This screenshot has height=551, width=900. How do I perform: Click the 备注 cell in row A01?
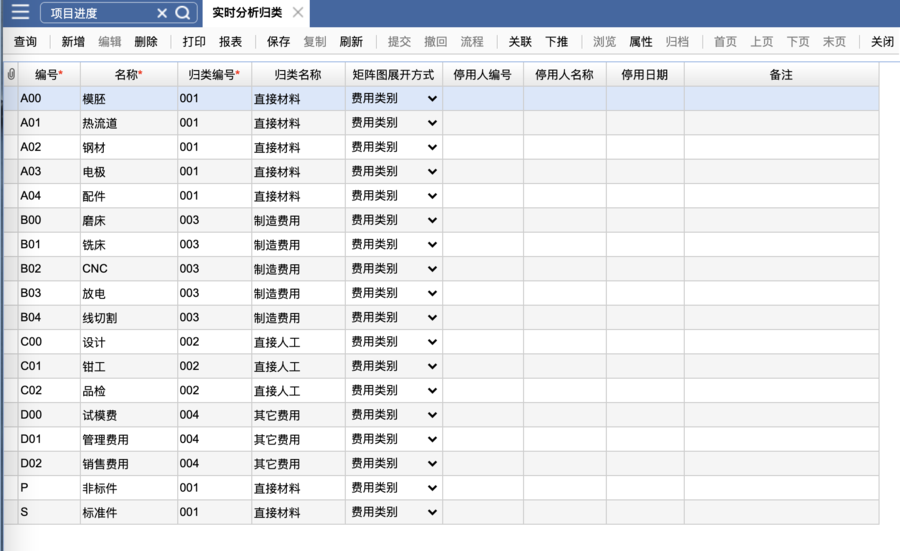click(781, 123)
